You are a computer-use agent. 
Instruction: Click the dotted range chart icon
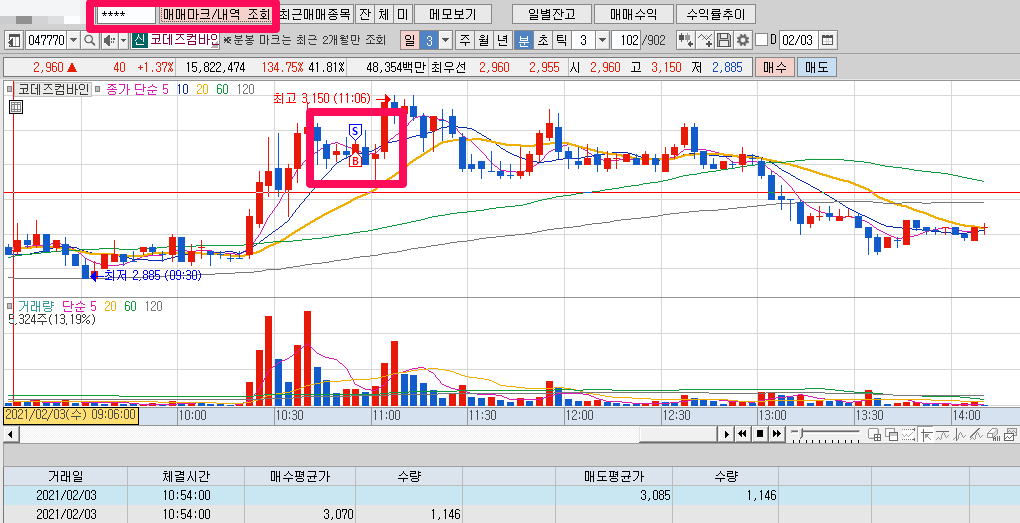[x=908, y=435]
